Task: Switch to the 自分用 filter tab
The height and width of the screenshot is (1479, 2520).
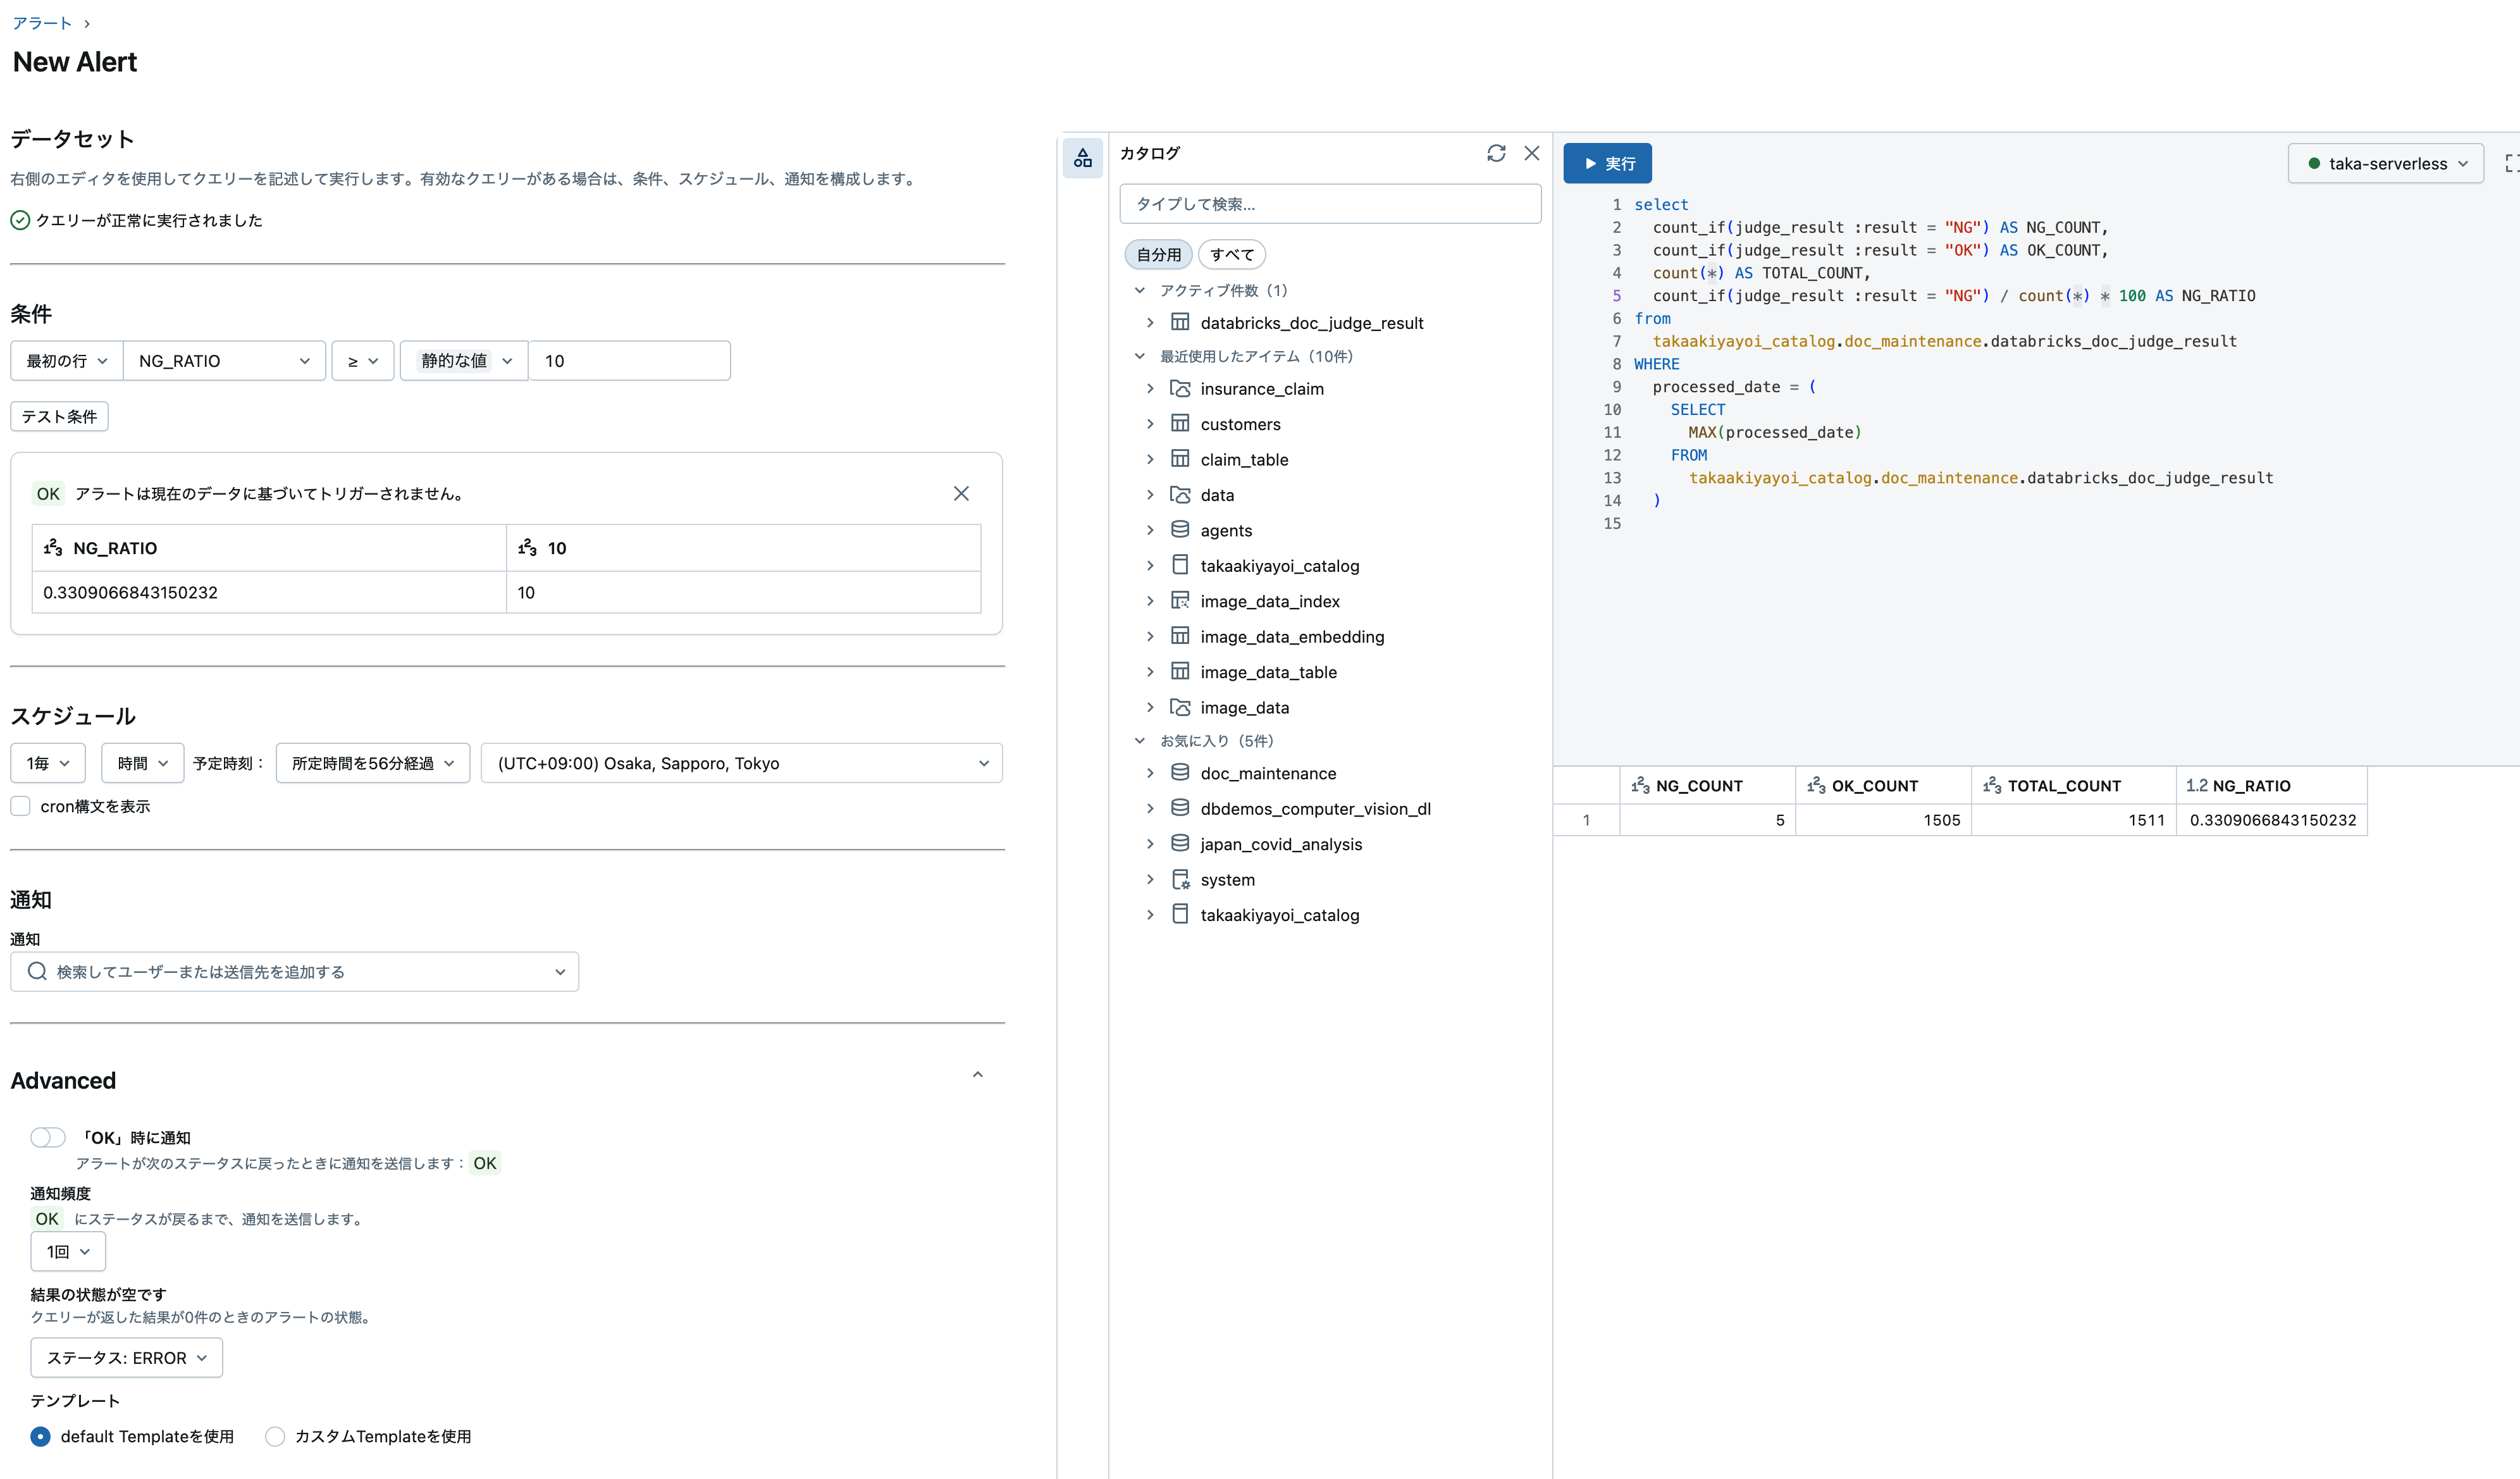Action: pyautogui.click(x=1157, y=254)
